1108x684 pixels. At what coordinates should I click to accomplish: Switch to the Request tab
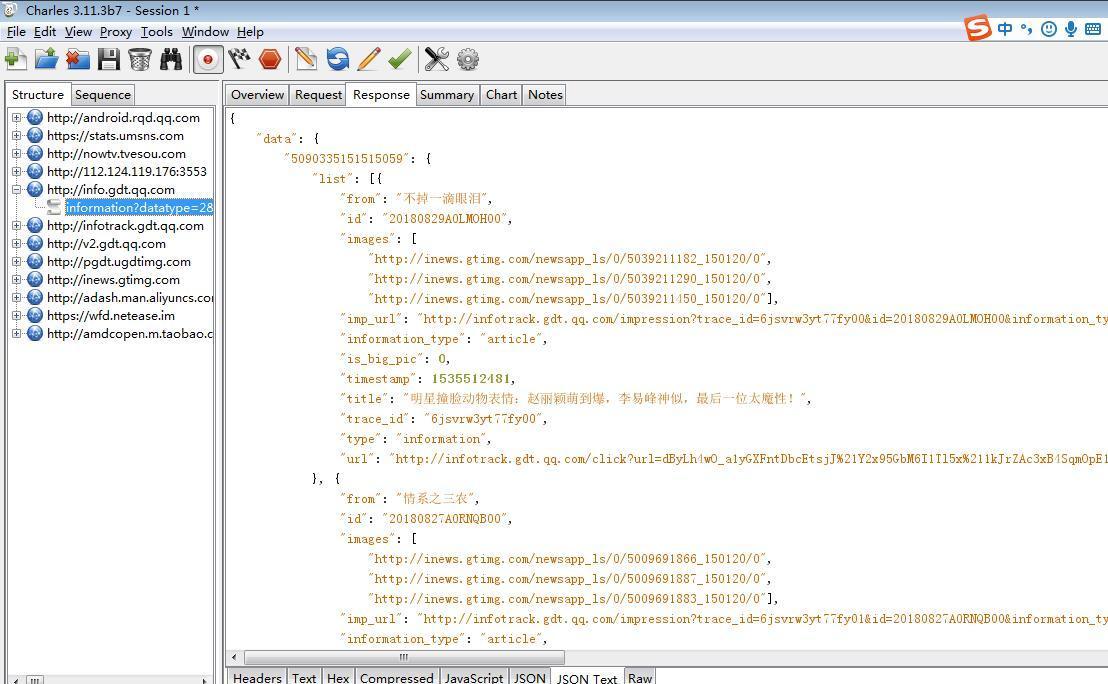click(x=318, y=95)
